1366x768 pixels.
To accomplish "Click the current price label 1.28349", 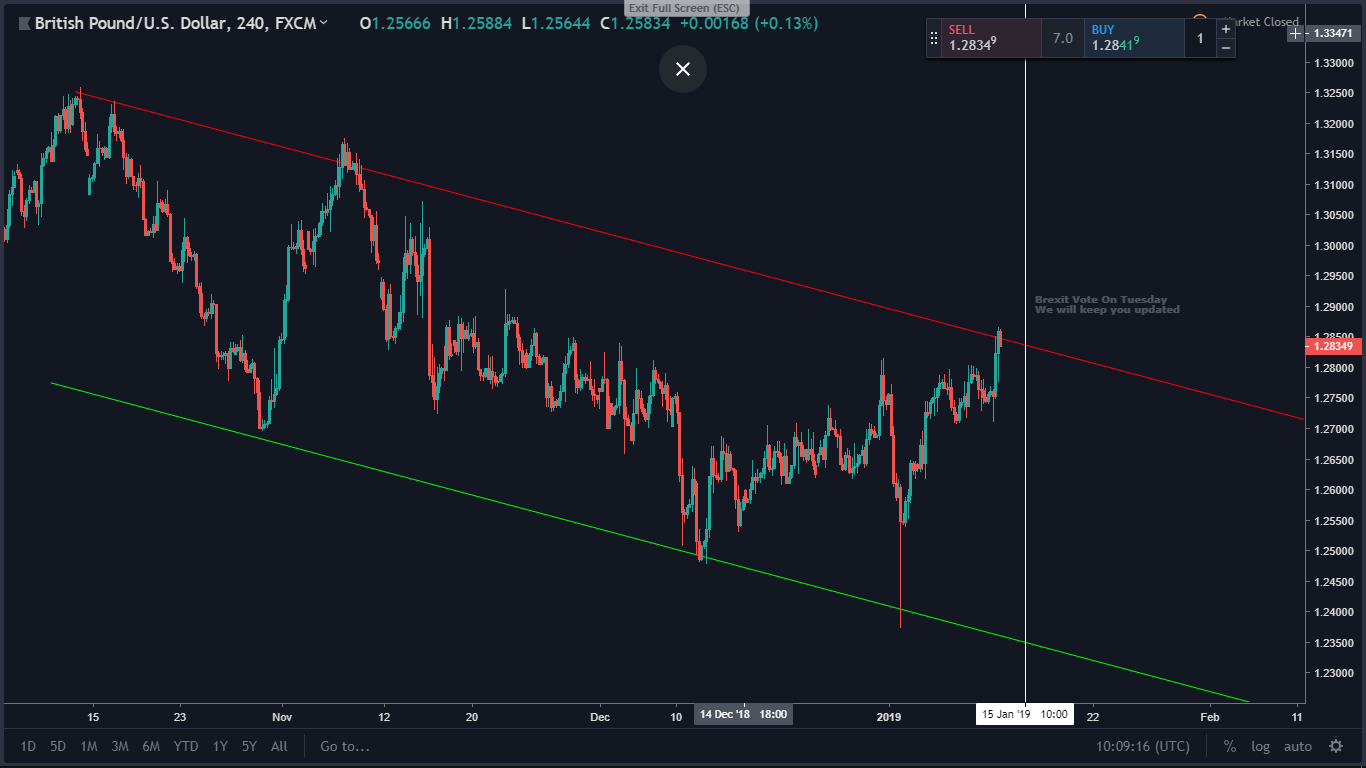I will (x=1333, y=346).
